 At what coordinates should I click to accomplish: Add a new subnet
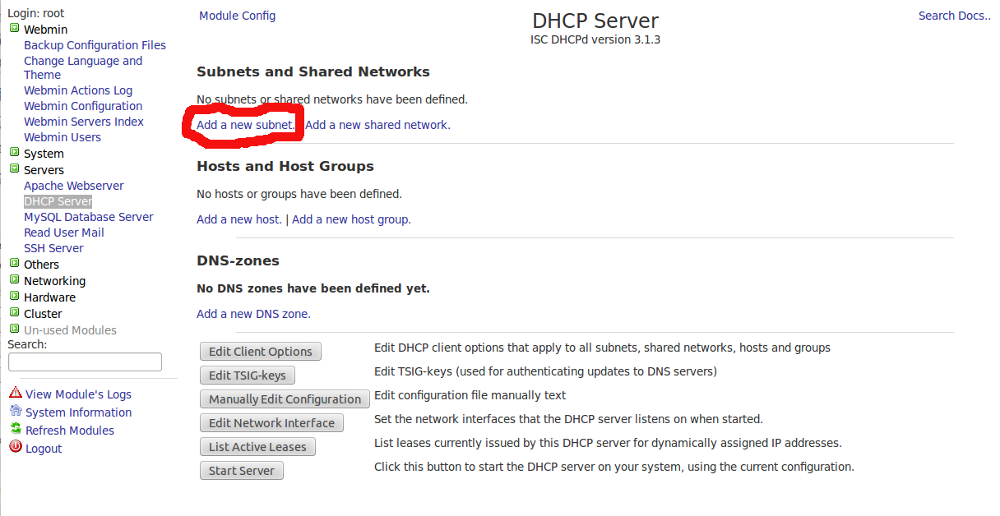[x=245, y=125]
